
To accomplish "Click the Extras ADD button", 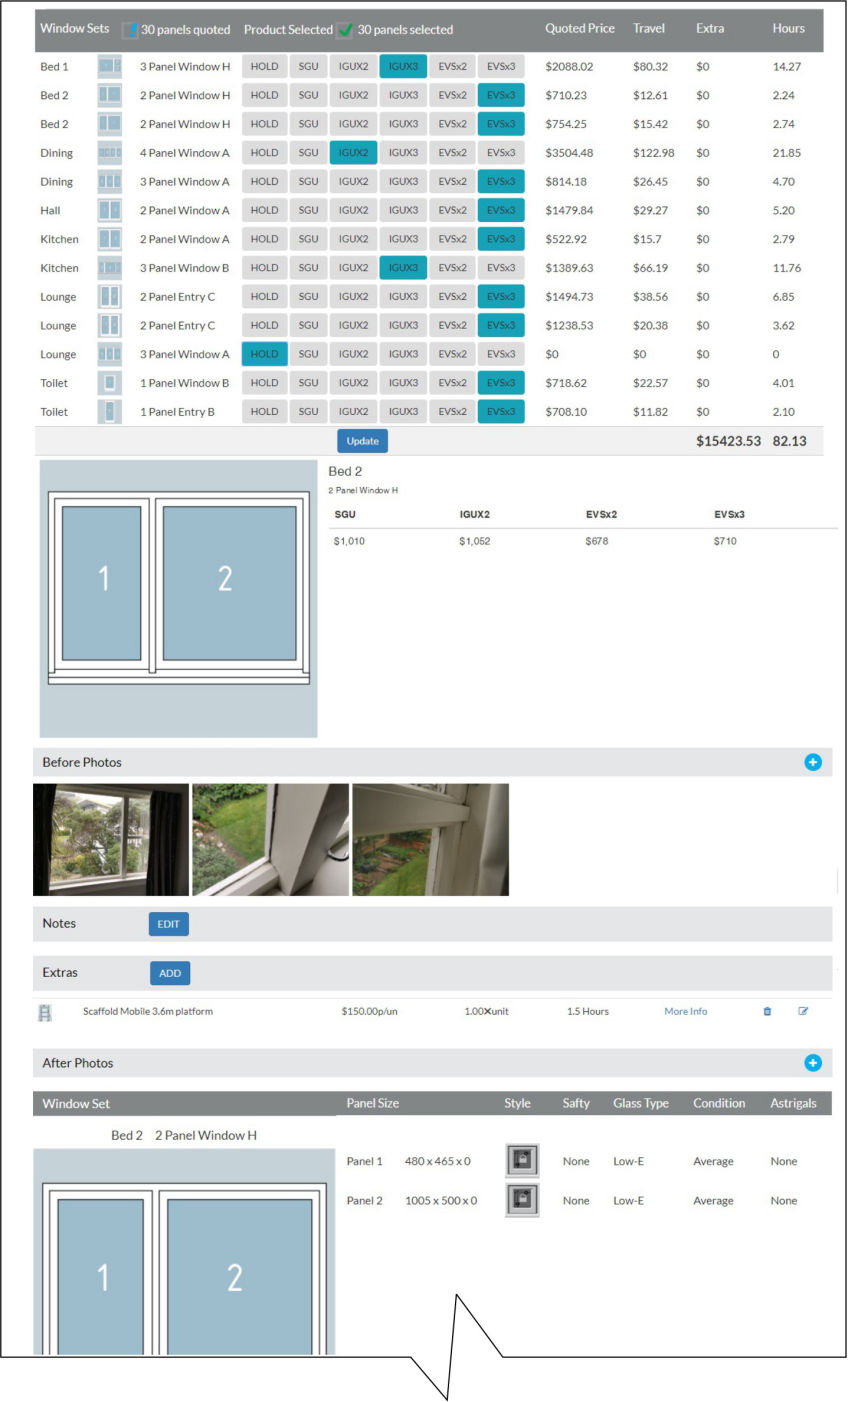I will [170, 973].
